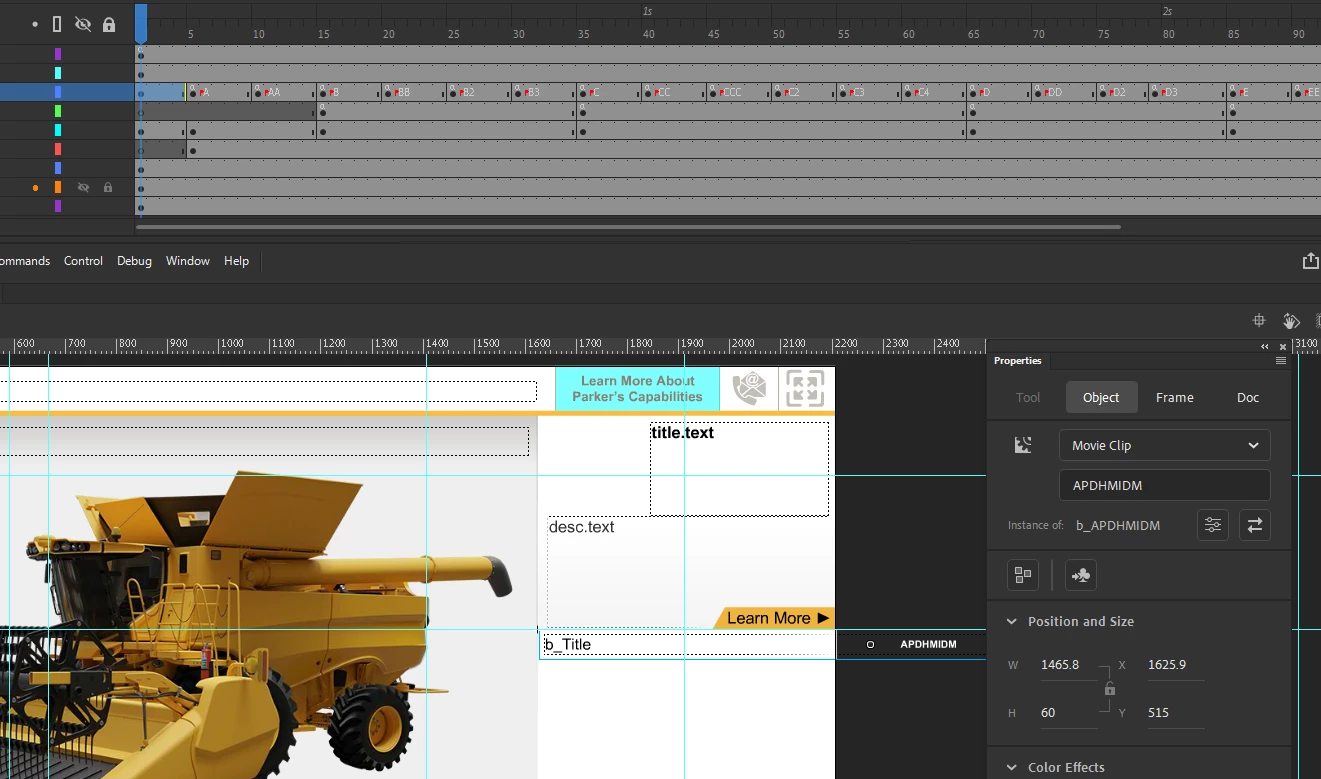Select keyframe labeled AA in the timeline

[268, 92]
